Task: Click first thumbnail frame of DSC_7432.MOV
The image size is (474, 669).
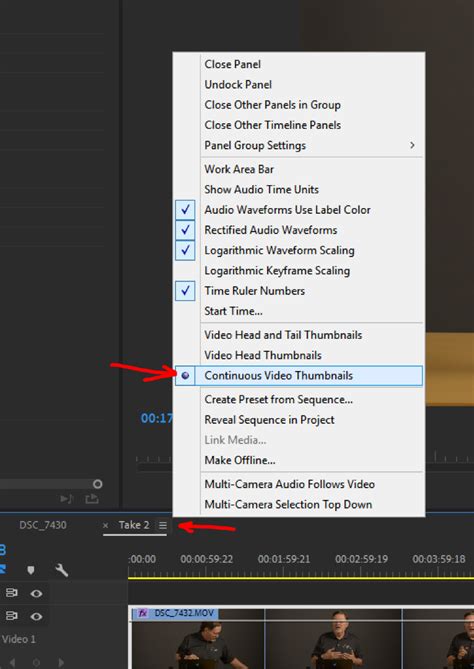Action: 198,644
